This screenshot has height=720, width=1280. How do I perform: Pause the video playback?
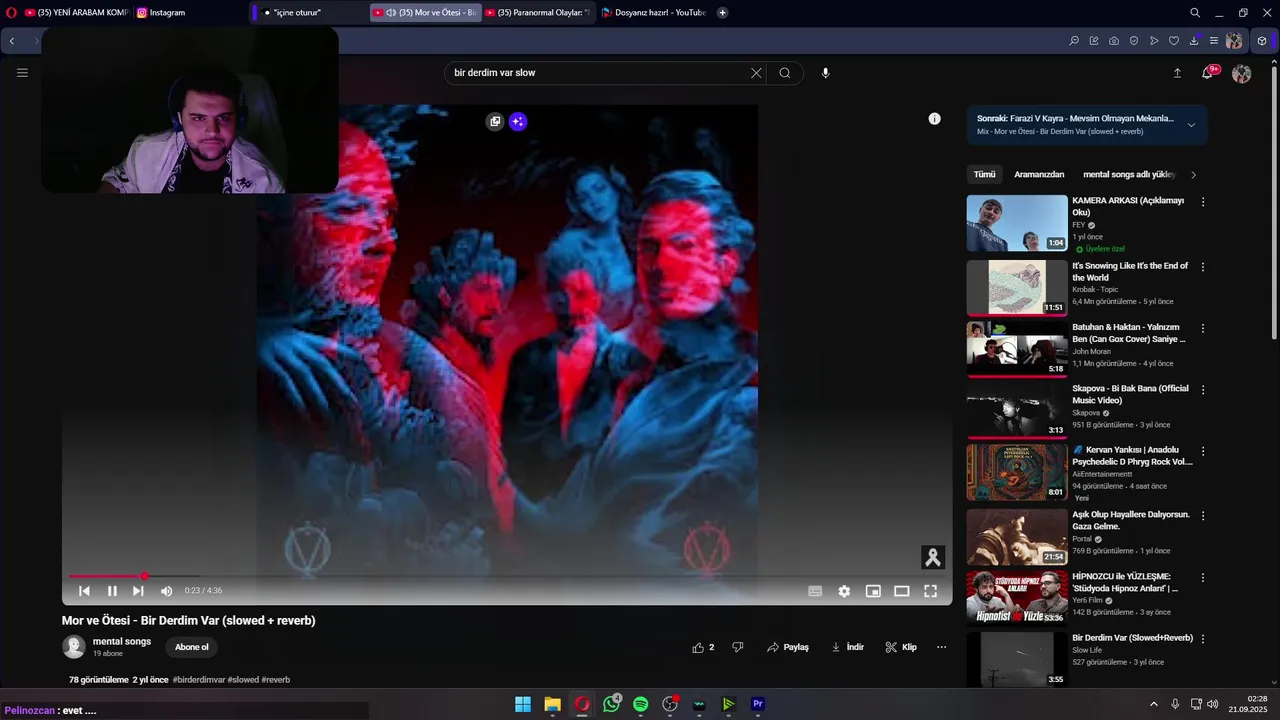coord(112,591)
